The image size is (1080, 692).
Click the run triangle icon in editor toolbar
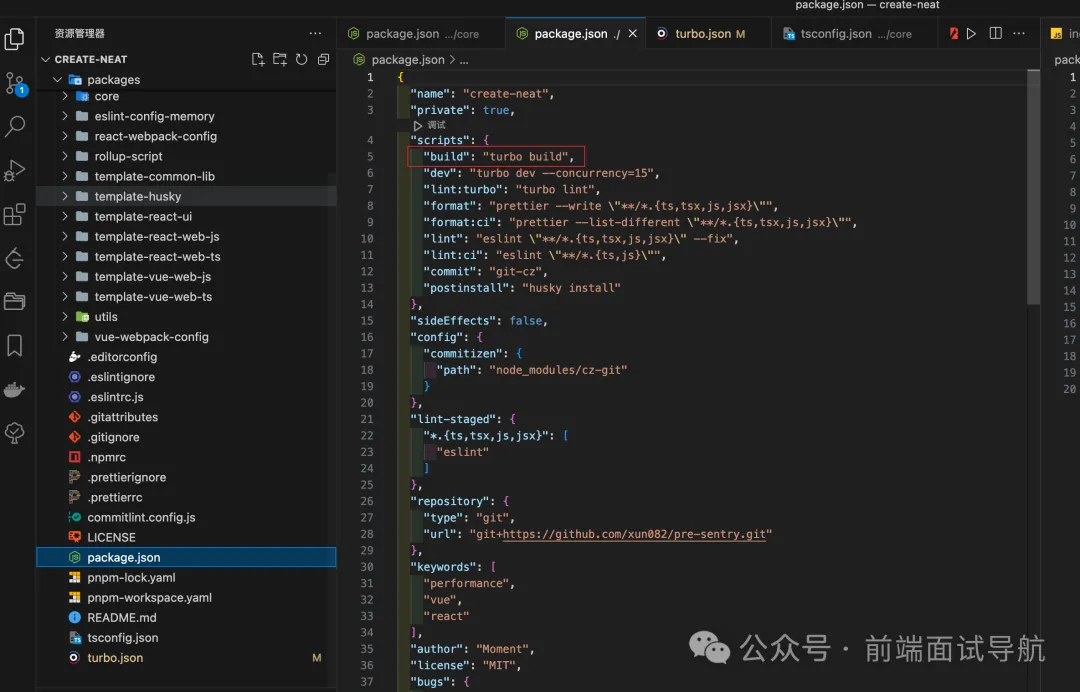tap(971, 33)
